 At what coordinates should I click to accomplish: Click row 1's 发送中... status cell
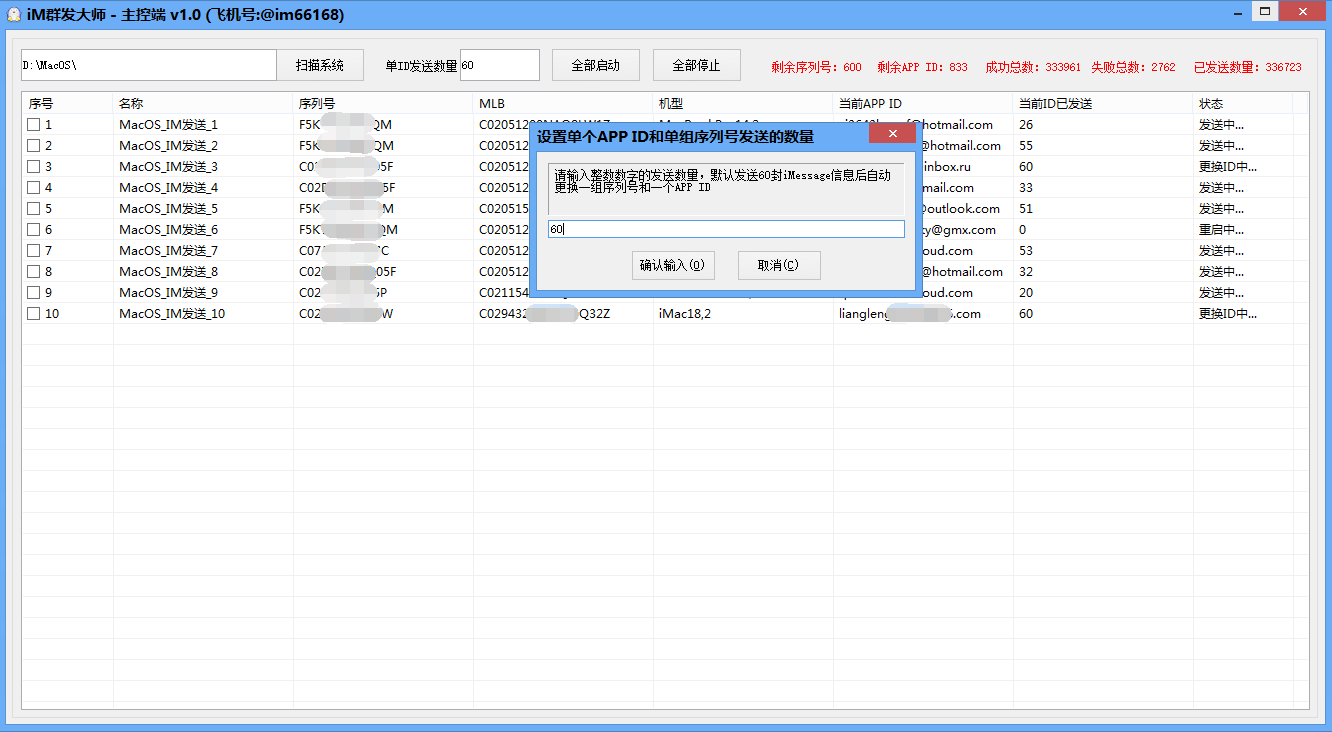coord(1221,125)
